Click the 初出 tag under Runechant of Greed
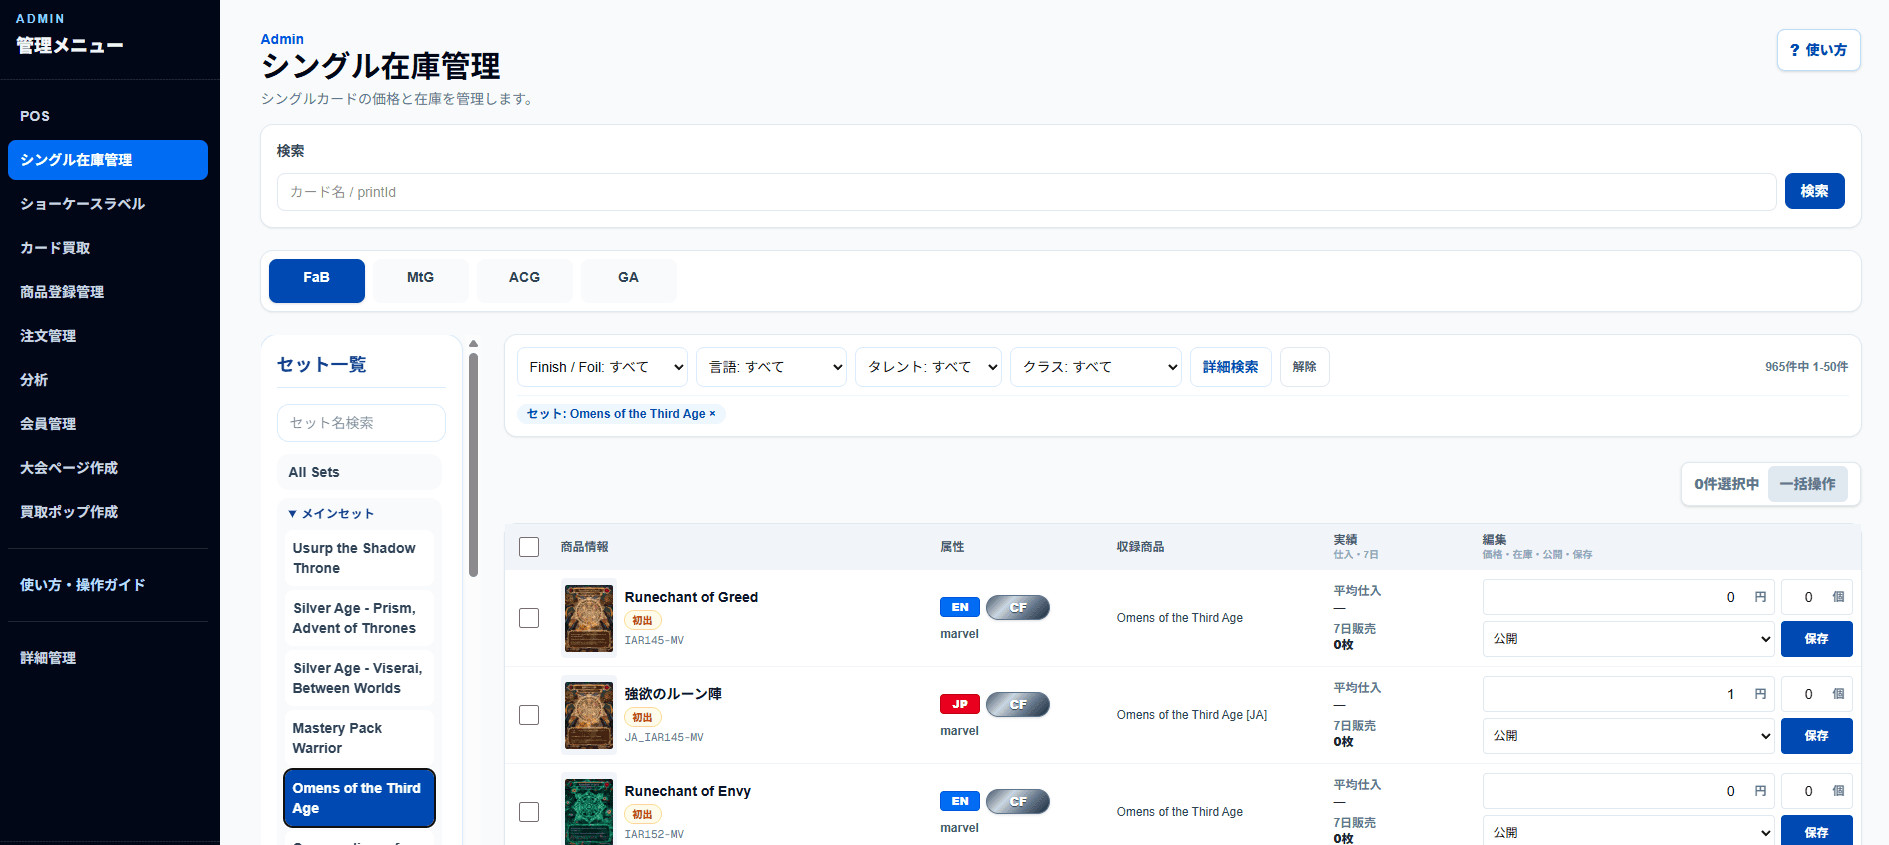The width and height of the screenshot is (1889, 845). (x=642, y=621)
